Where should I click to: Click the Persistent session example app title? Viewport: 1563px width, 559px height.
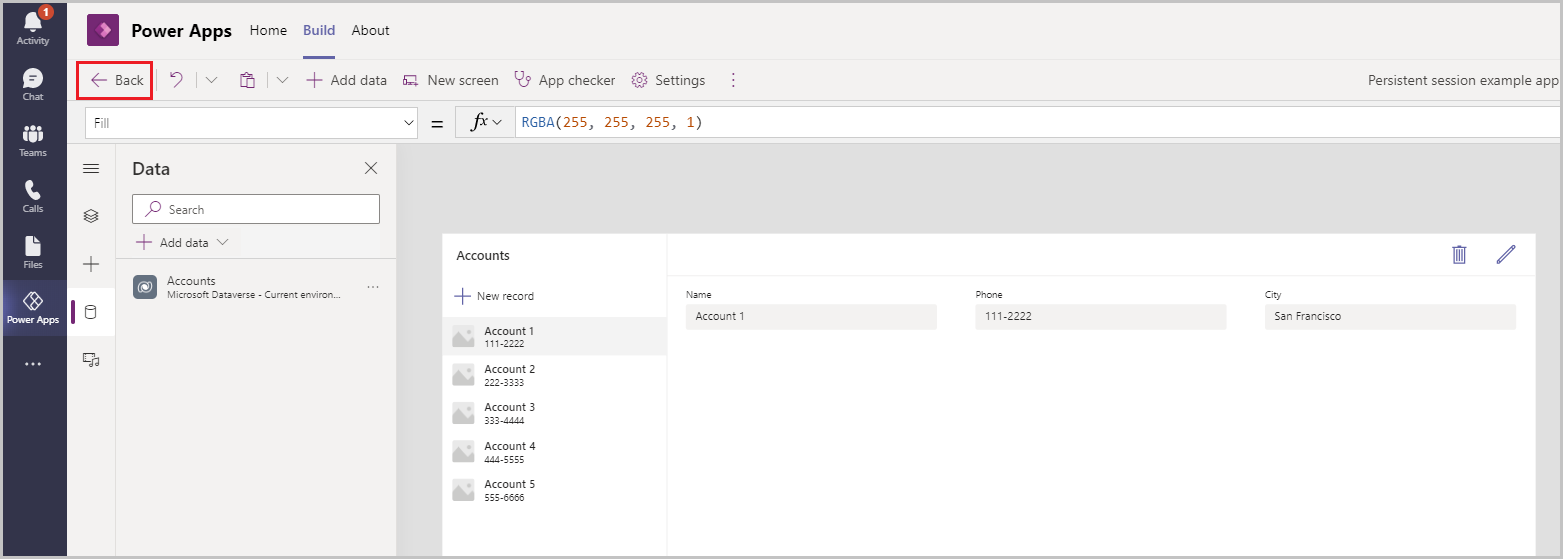(x=1463, y=80)
